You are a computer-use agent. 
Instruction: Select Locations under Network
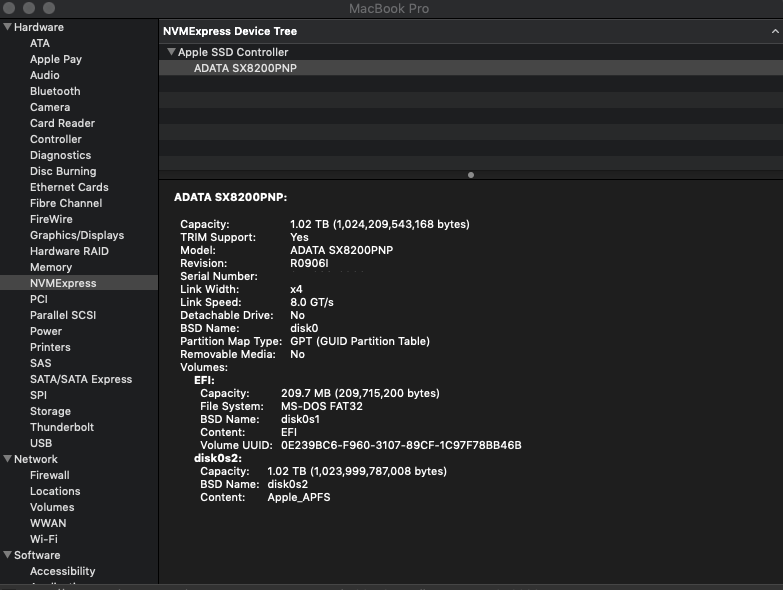55,491
